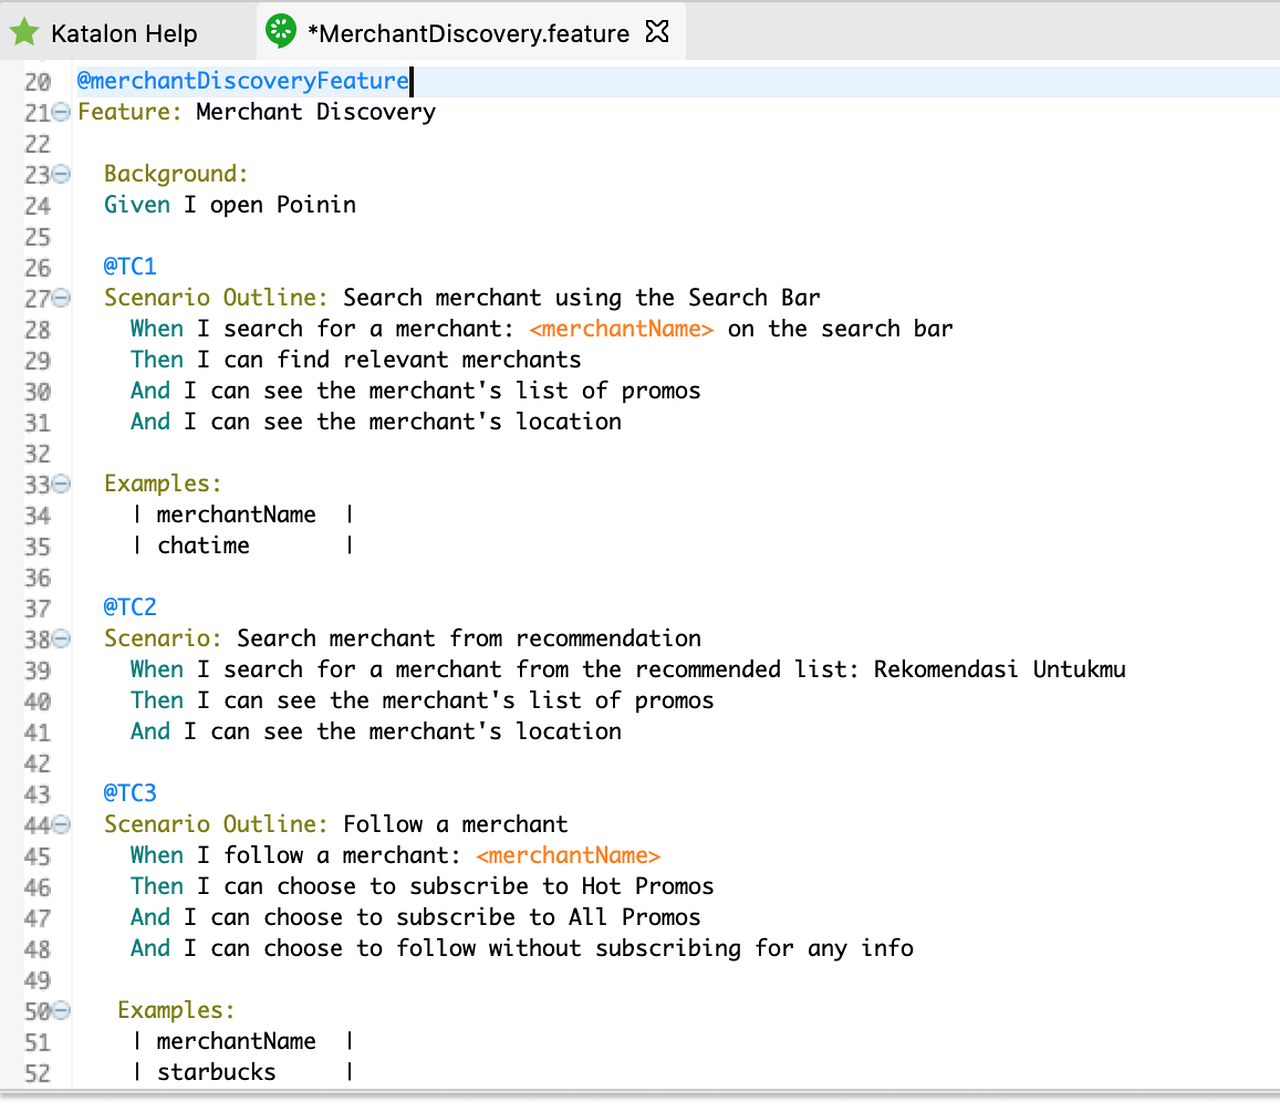Click the merchantName header on line 34
Viewport: 1280px width, 1106px height.
[236, 515]
